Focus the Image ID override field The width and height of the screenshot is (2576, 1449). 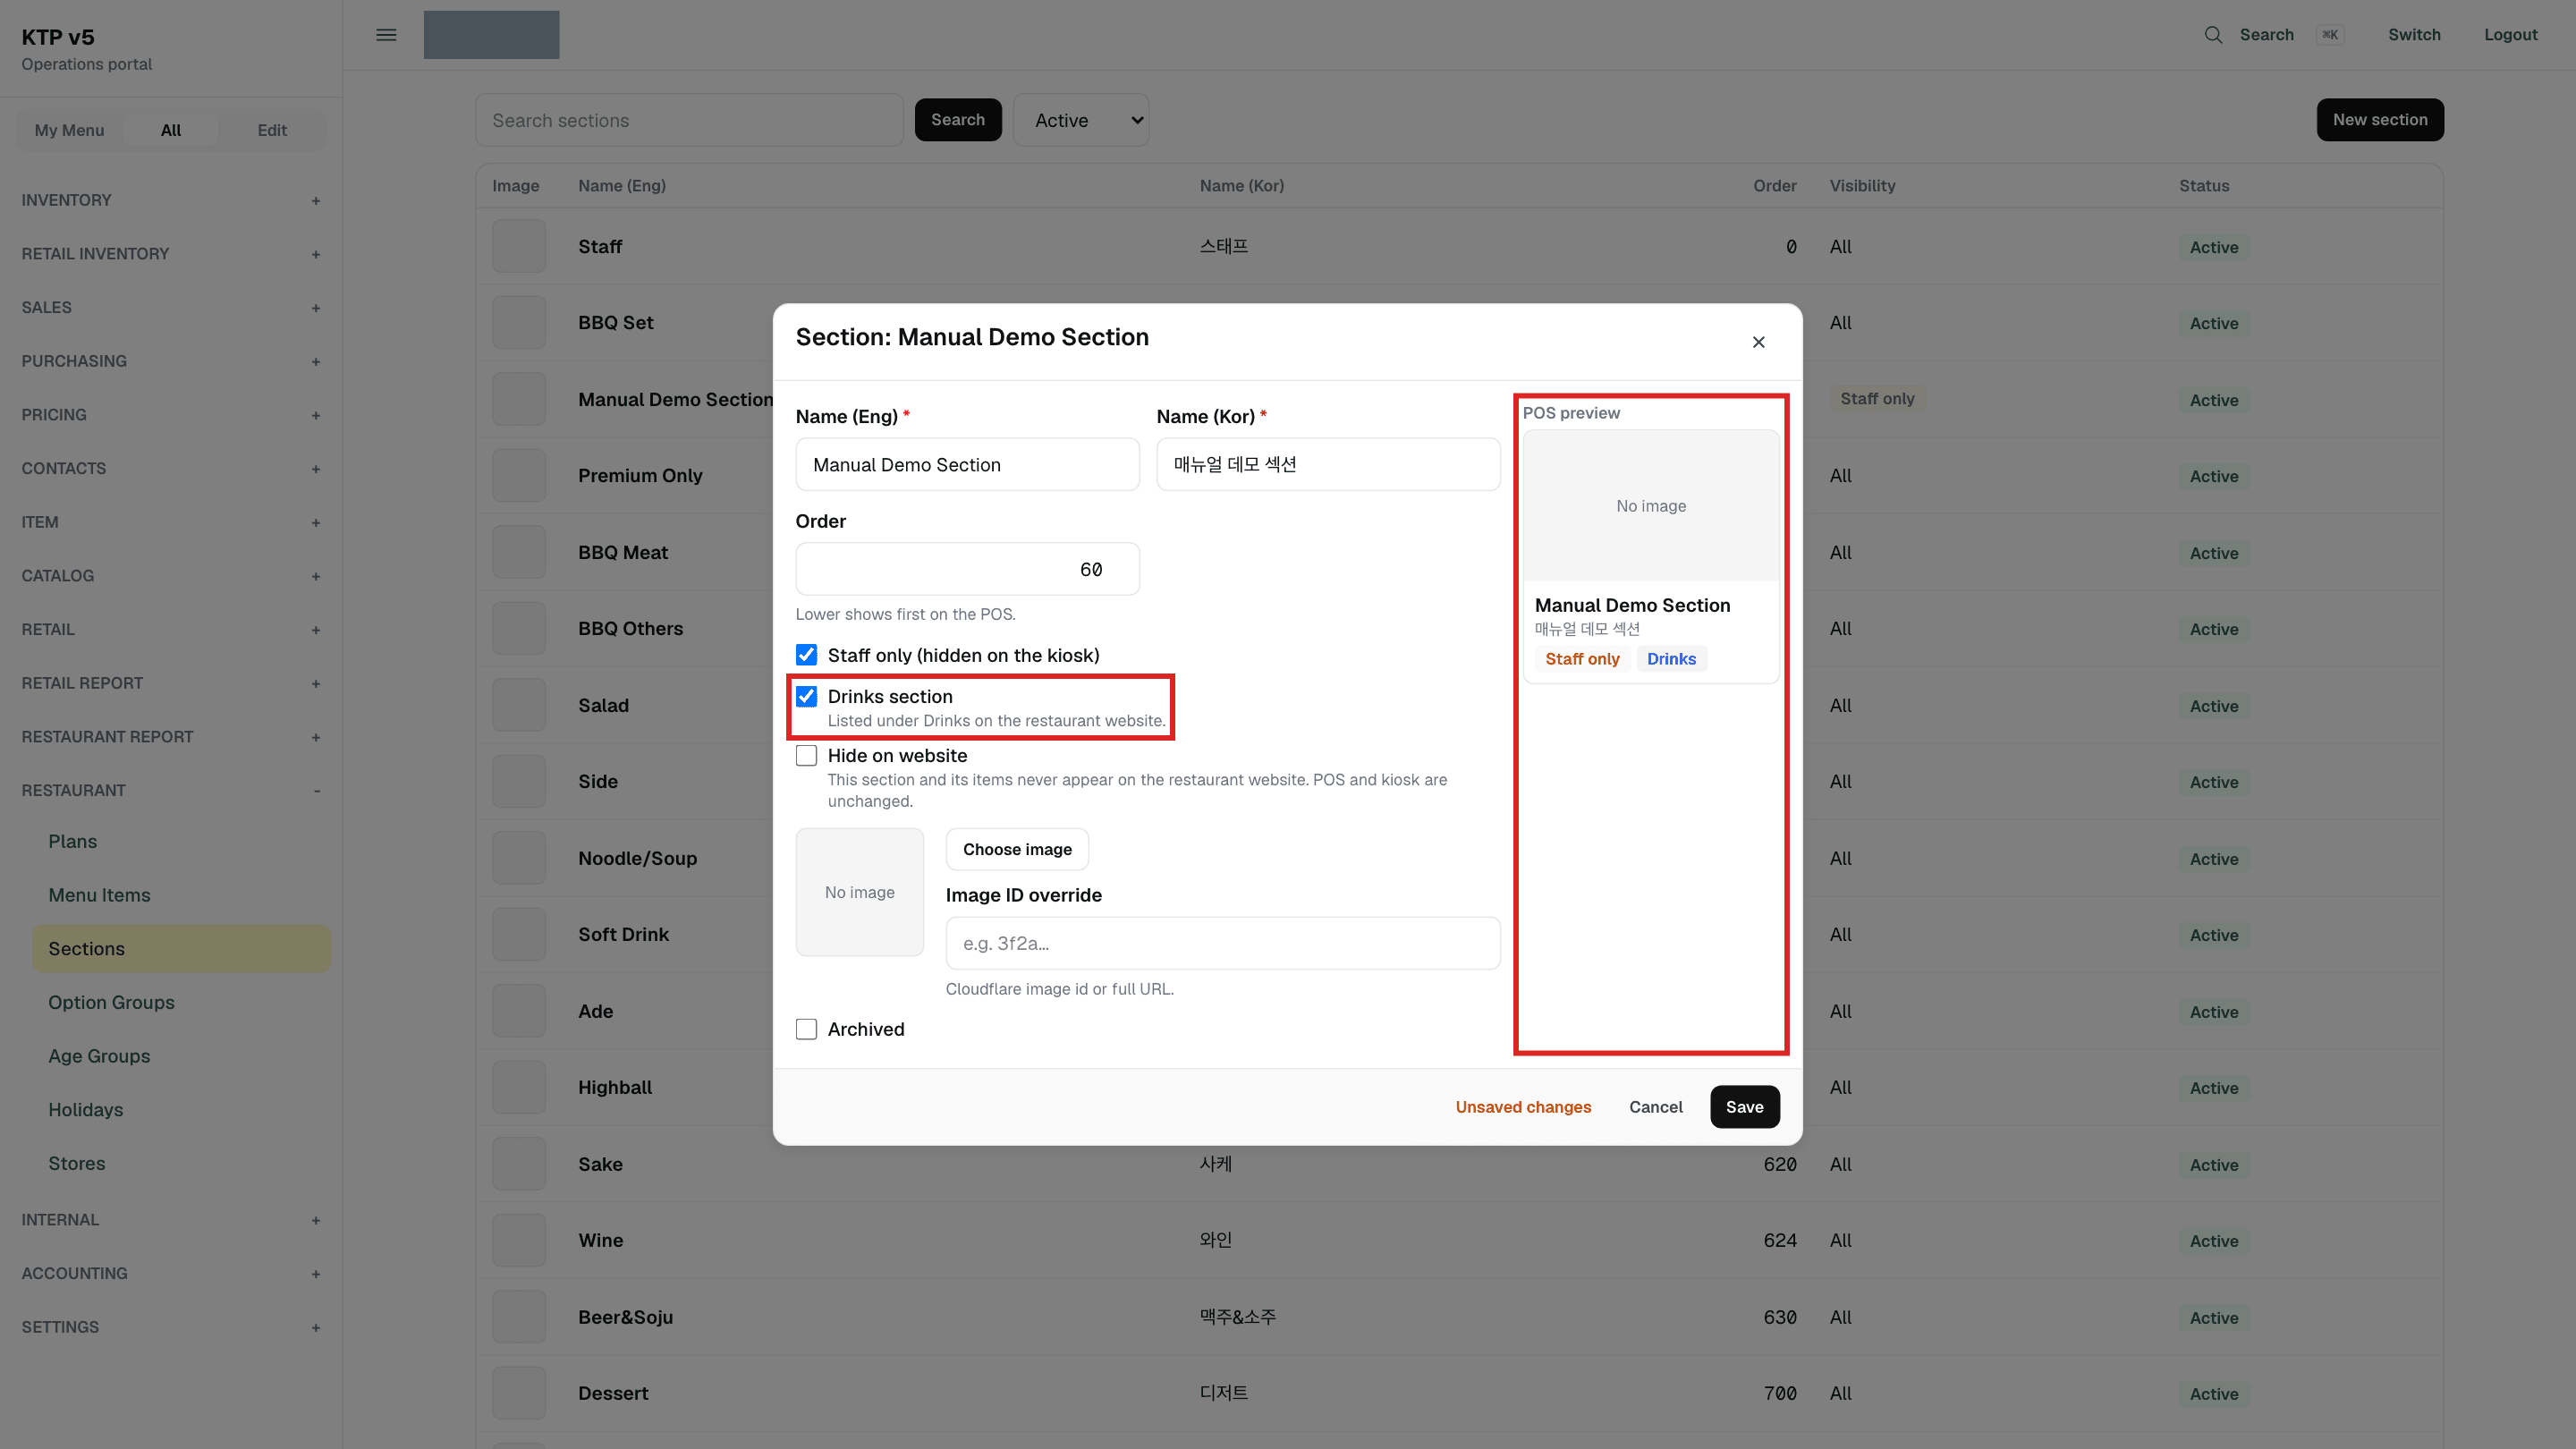point(1222,943)
